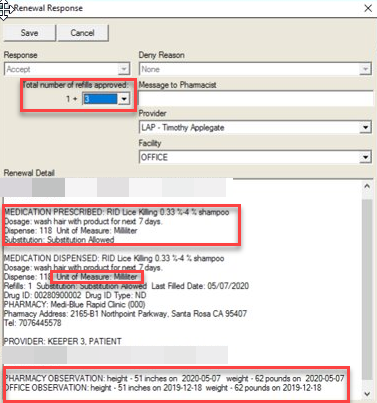
Task: Click PHARMACY: Medi-Blue Rapid Clinic line
Action: pyautogui.click(x=74, y=305)
